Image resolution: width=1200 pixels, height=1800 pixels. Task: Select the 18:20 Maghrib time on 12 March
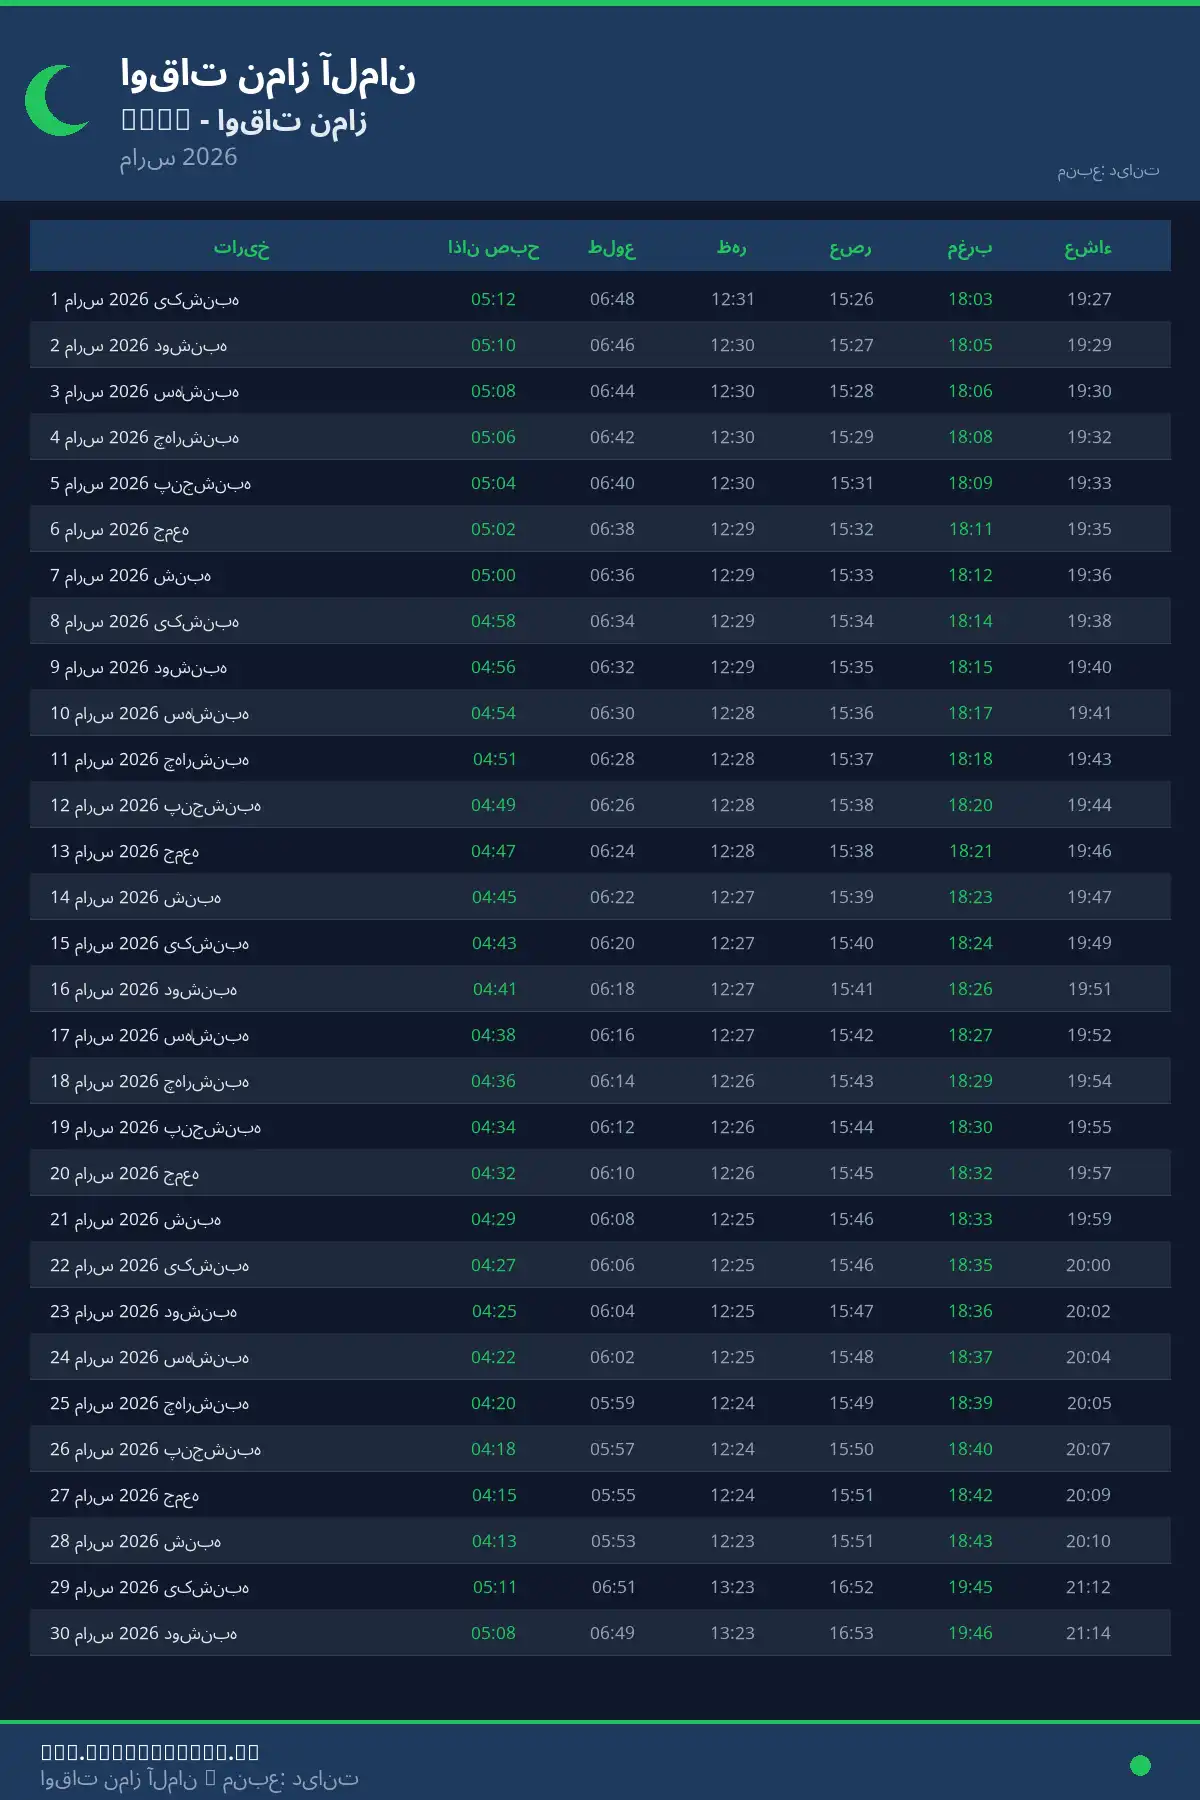coord(970,805)
